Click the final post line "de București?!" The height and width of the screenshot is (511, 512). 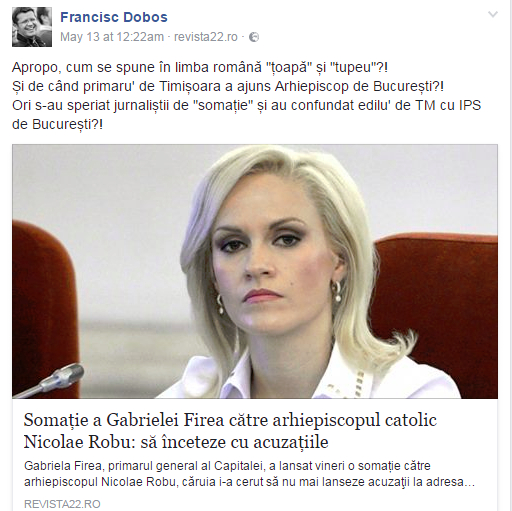[57, 125]
